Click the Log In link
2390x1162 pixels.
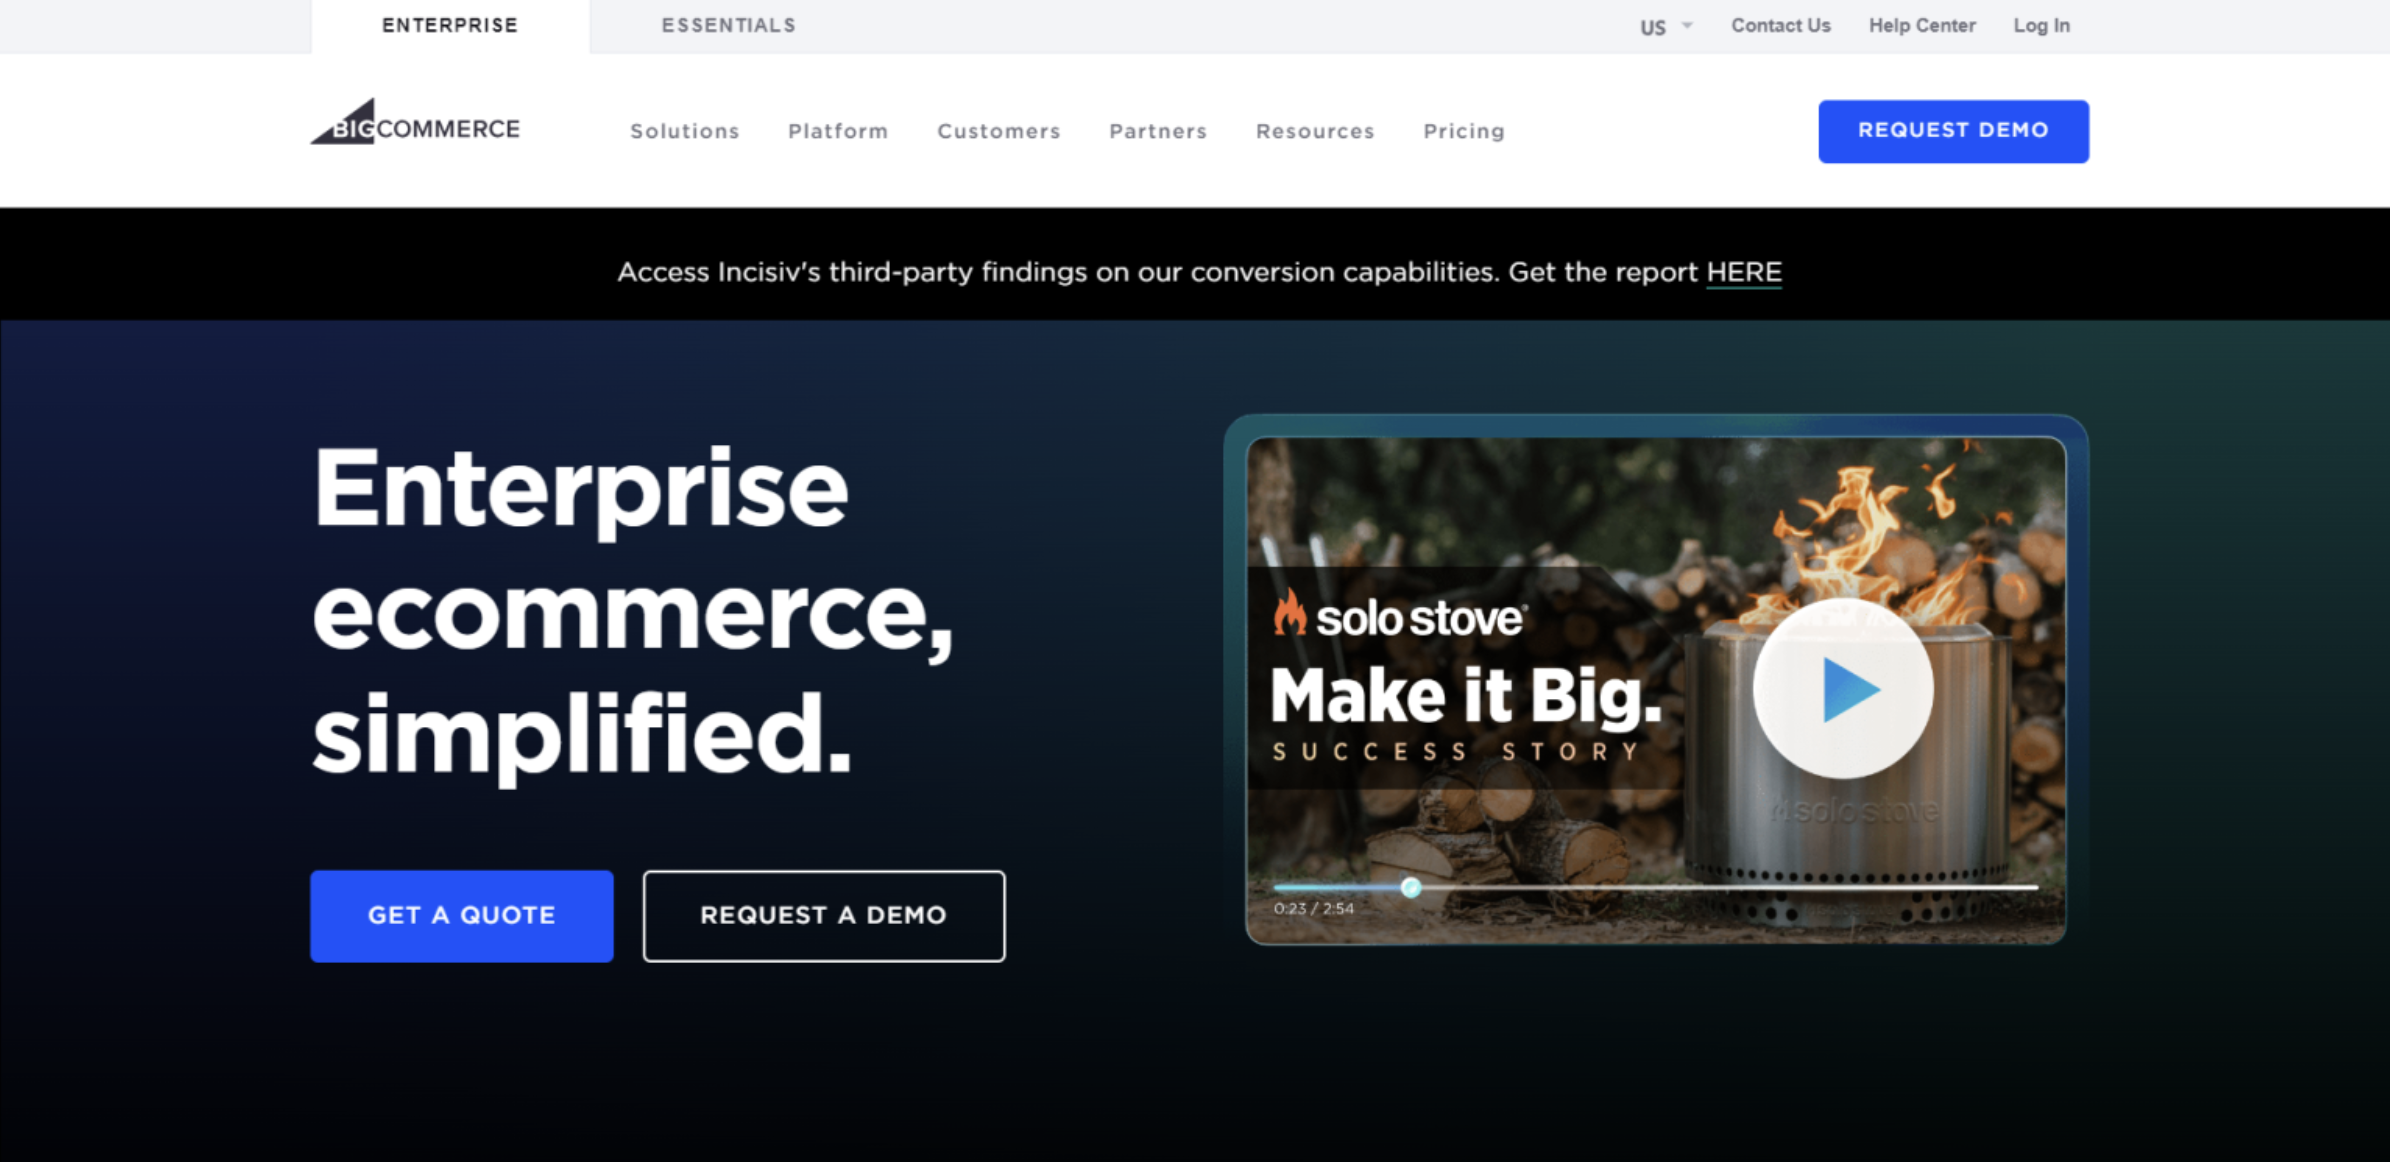[2042, 26]
